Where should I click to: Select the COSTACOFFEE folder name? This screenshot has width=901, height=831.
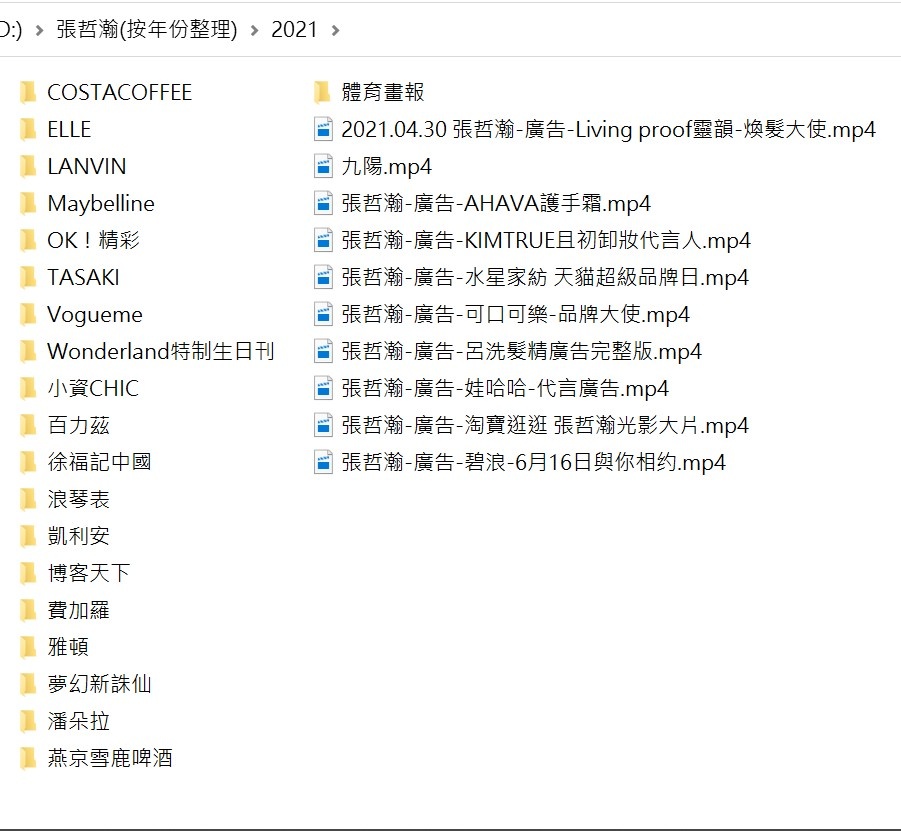120,93
